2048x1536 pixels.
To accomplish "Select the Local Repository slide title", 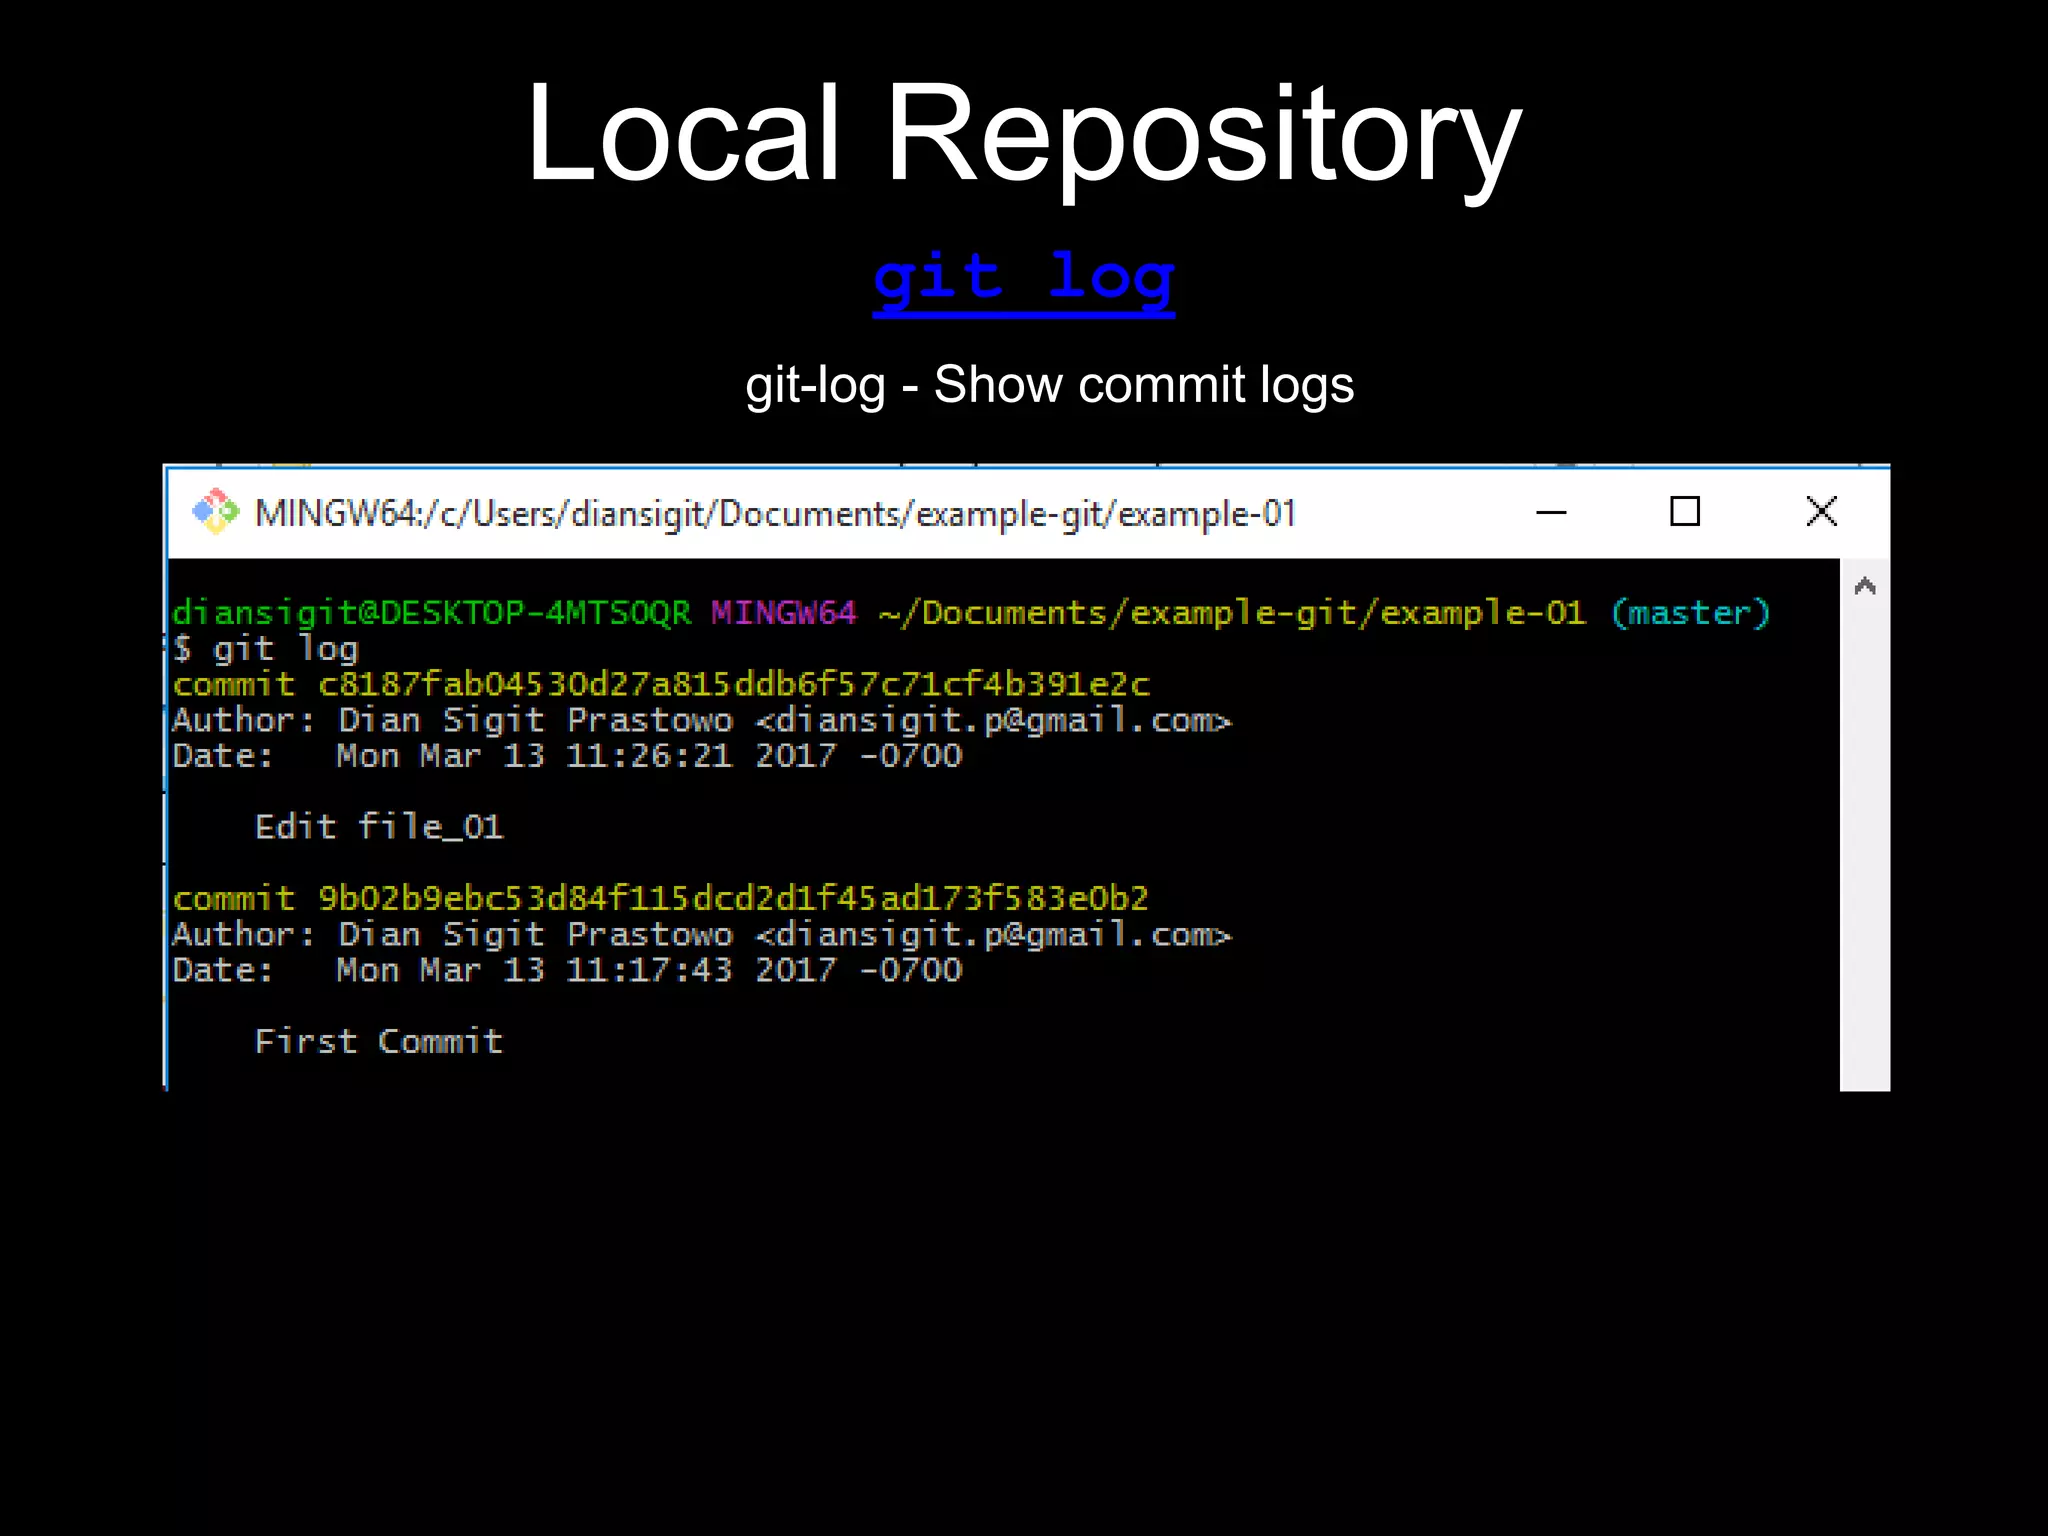I will point(1023,135).
